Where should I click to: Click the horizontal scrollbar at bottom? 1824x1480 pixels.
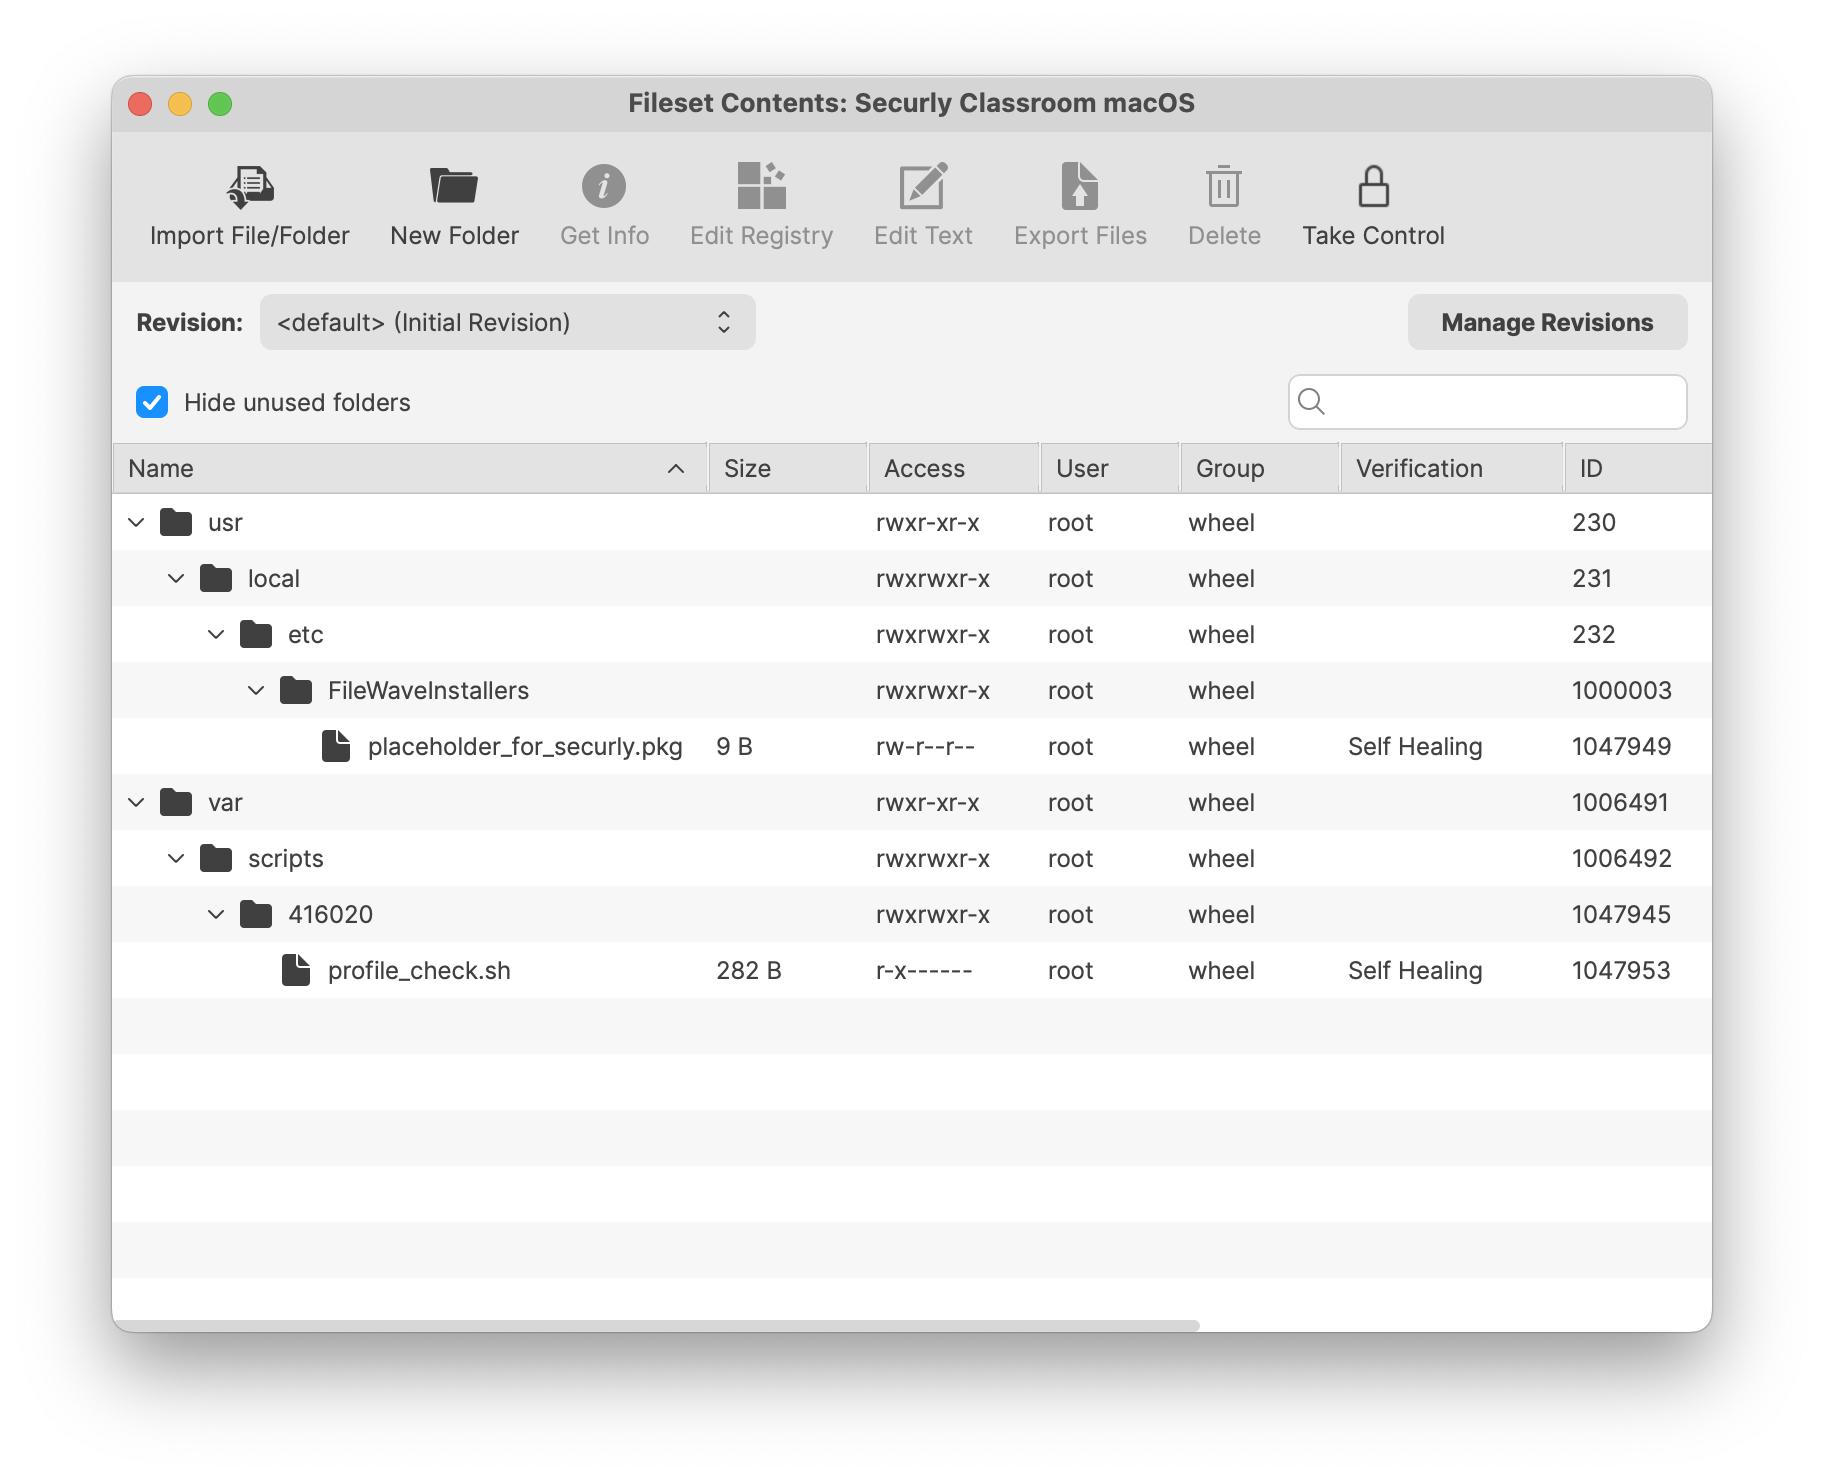coord(656,1325)
